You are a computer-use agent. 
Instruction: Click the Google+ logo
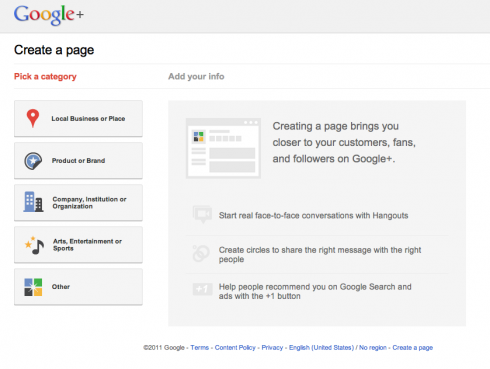(x=49, y=15)
